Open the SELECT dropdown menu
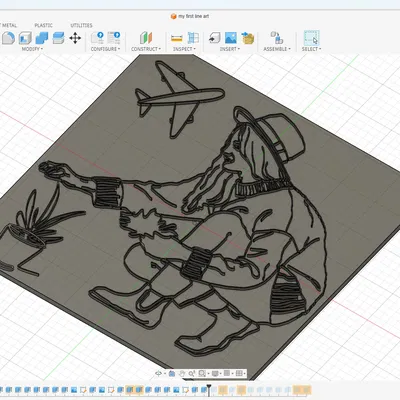This screenshot has height=400, width=400. [311, 49]
